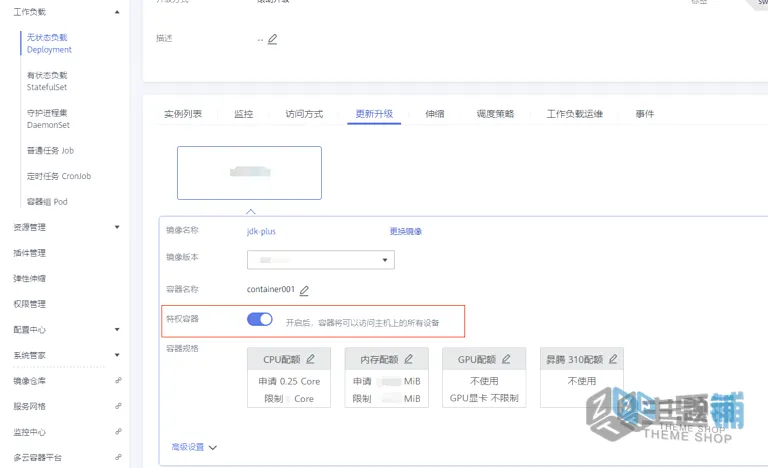Open 弹性伸缩 in sidebar
The width and height of the screenshot is (768, 468).
tap(29, 278)
